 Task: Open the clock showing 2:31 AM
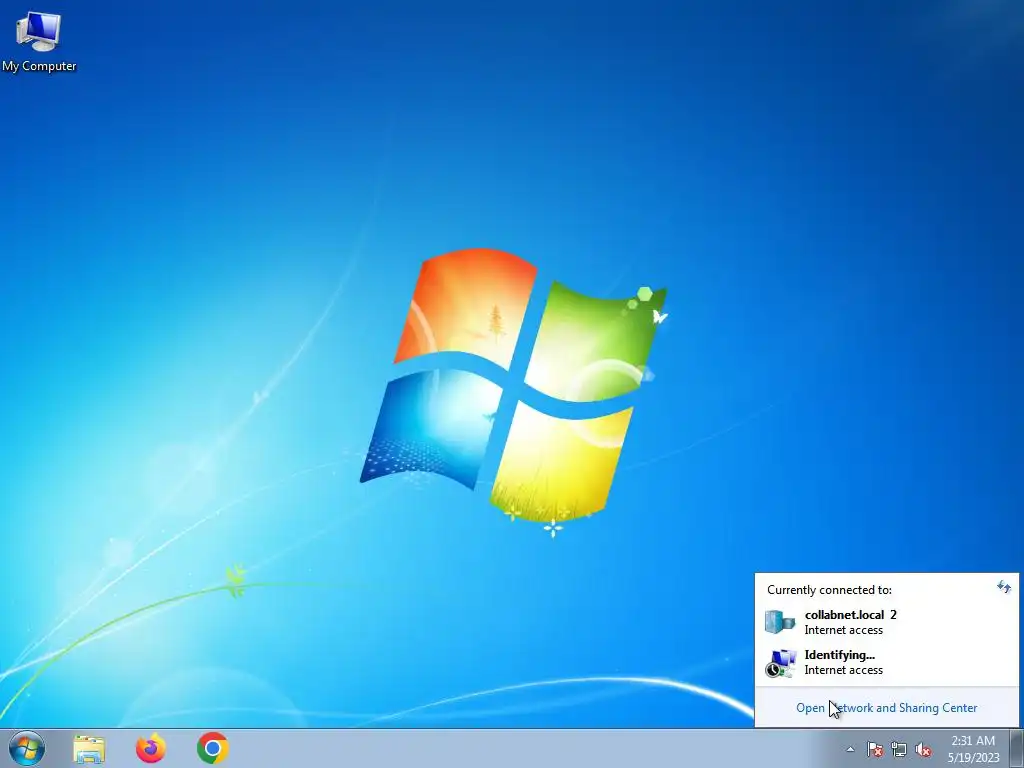click(x=973, y=749)
